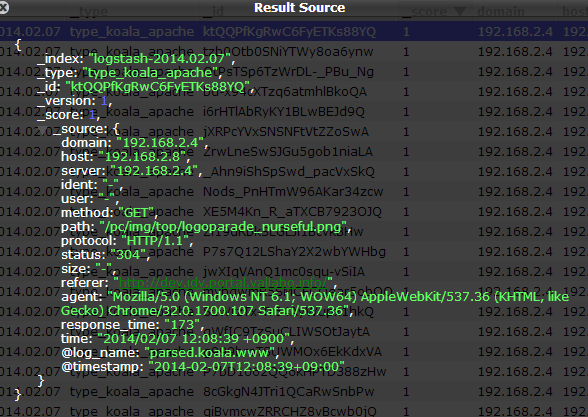Screen dimensions: 588x417
Task: Click the path value logoparade_nurseful.png
Action: coord(224,226)
